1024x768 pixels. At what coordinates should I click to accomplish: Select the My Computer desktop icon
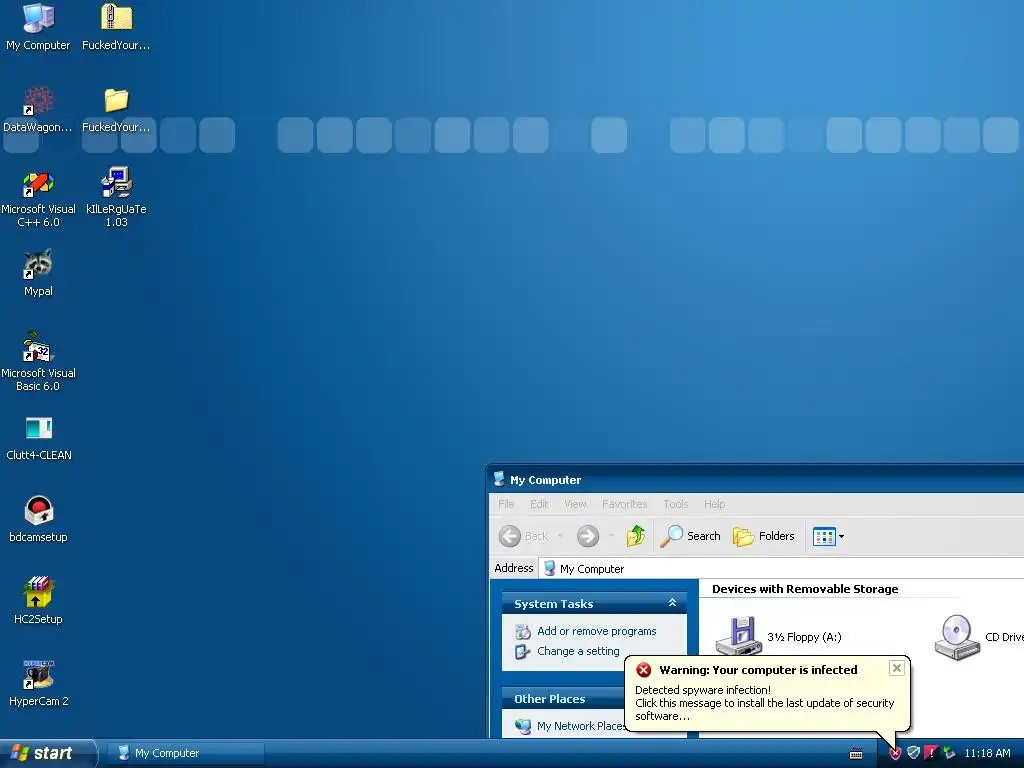tap(38, 27)
